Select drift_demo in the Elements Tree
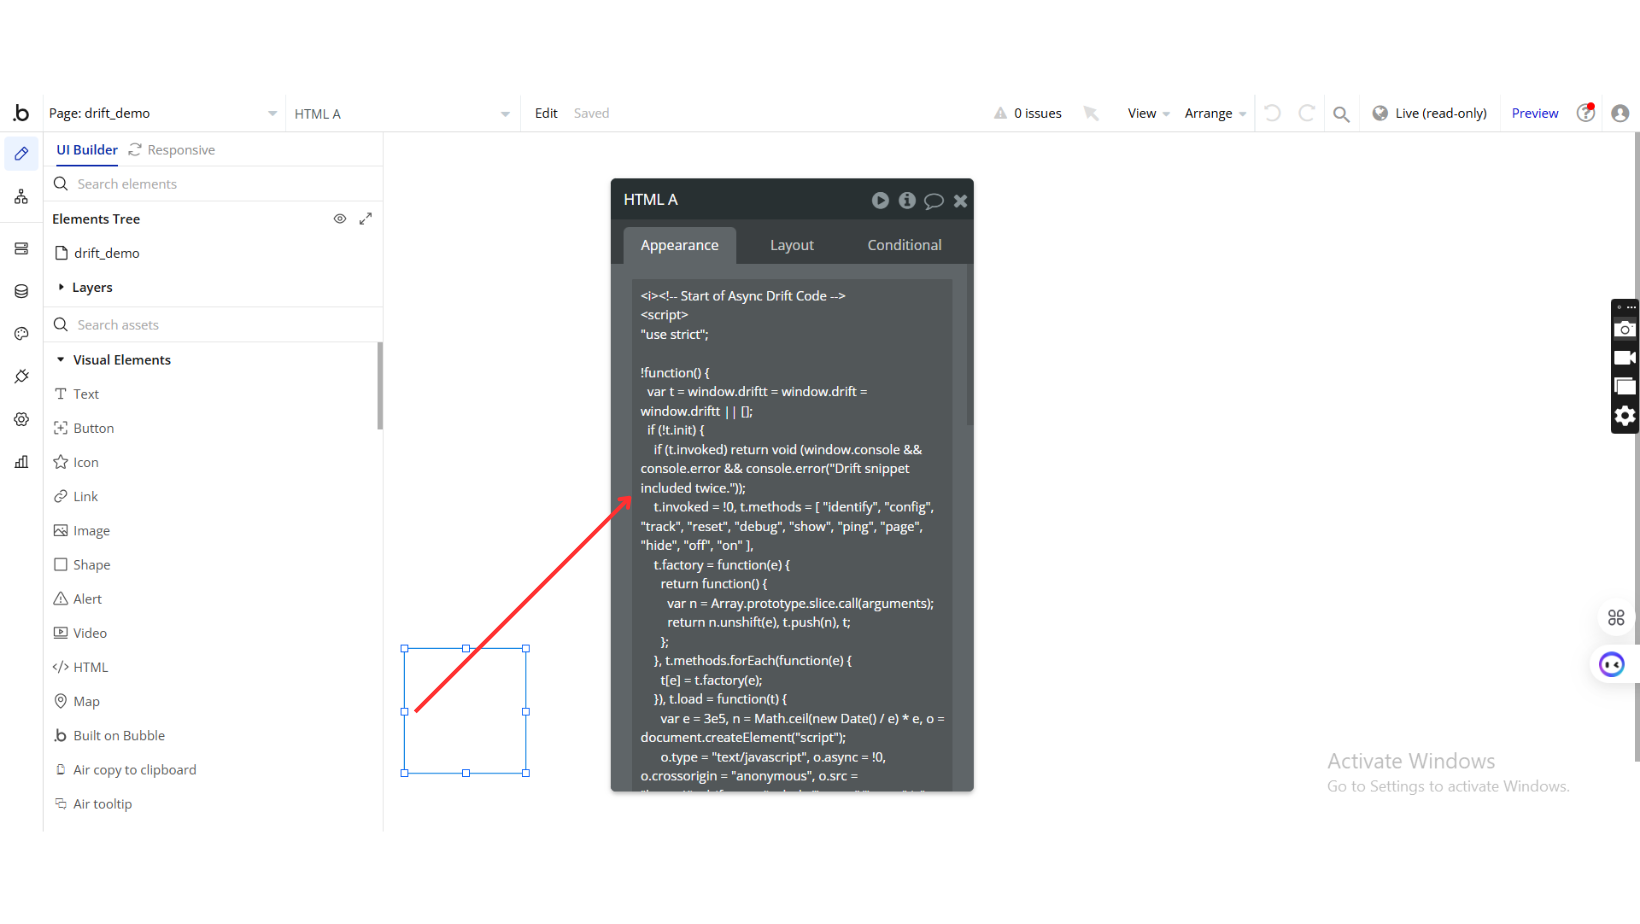Image resolution: width=1640 pixels, height=924 pixels. (x=97, y=253)
